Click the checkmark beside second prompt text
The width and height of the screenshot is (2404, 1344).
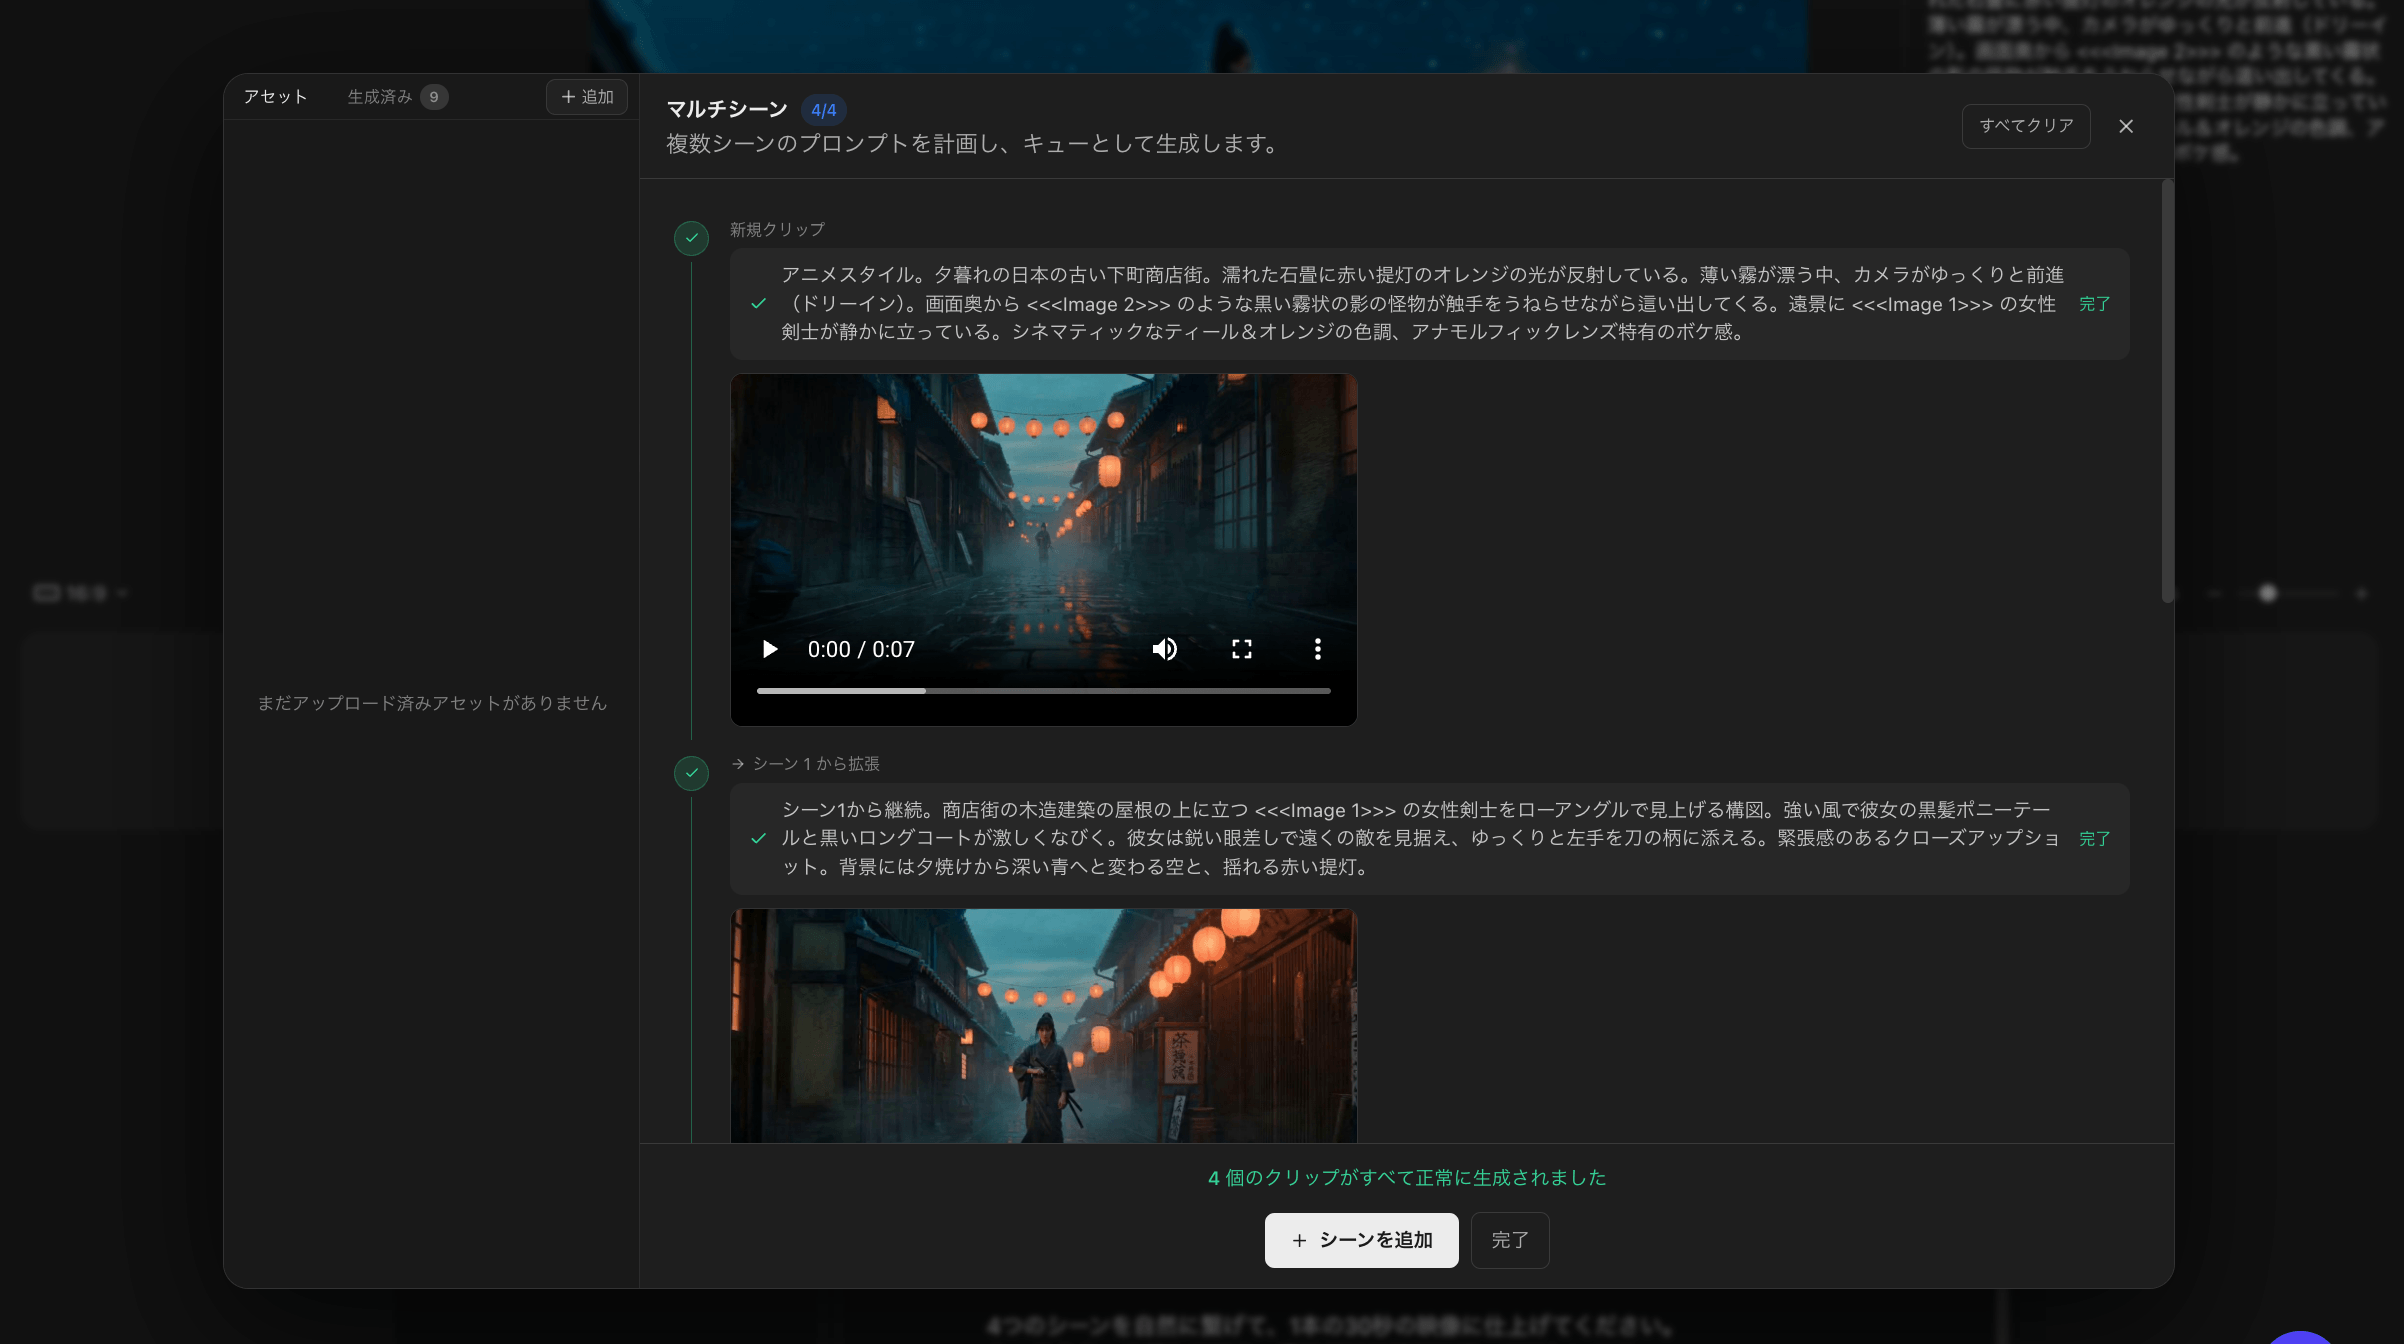pyautogui.click(x=759, y=838)
